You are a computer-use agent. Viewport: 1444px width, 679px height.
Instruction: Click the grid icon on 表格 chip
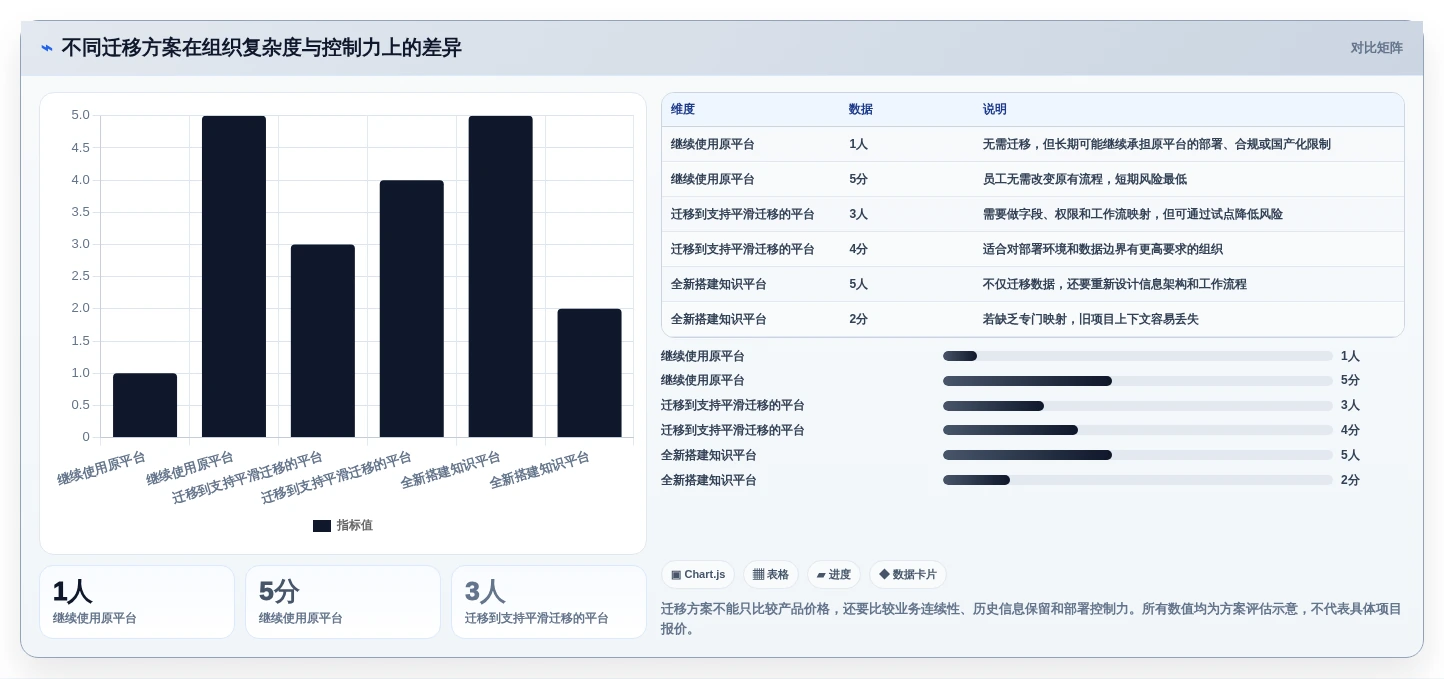(x=758, y=575)
